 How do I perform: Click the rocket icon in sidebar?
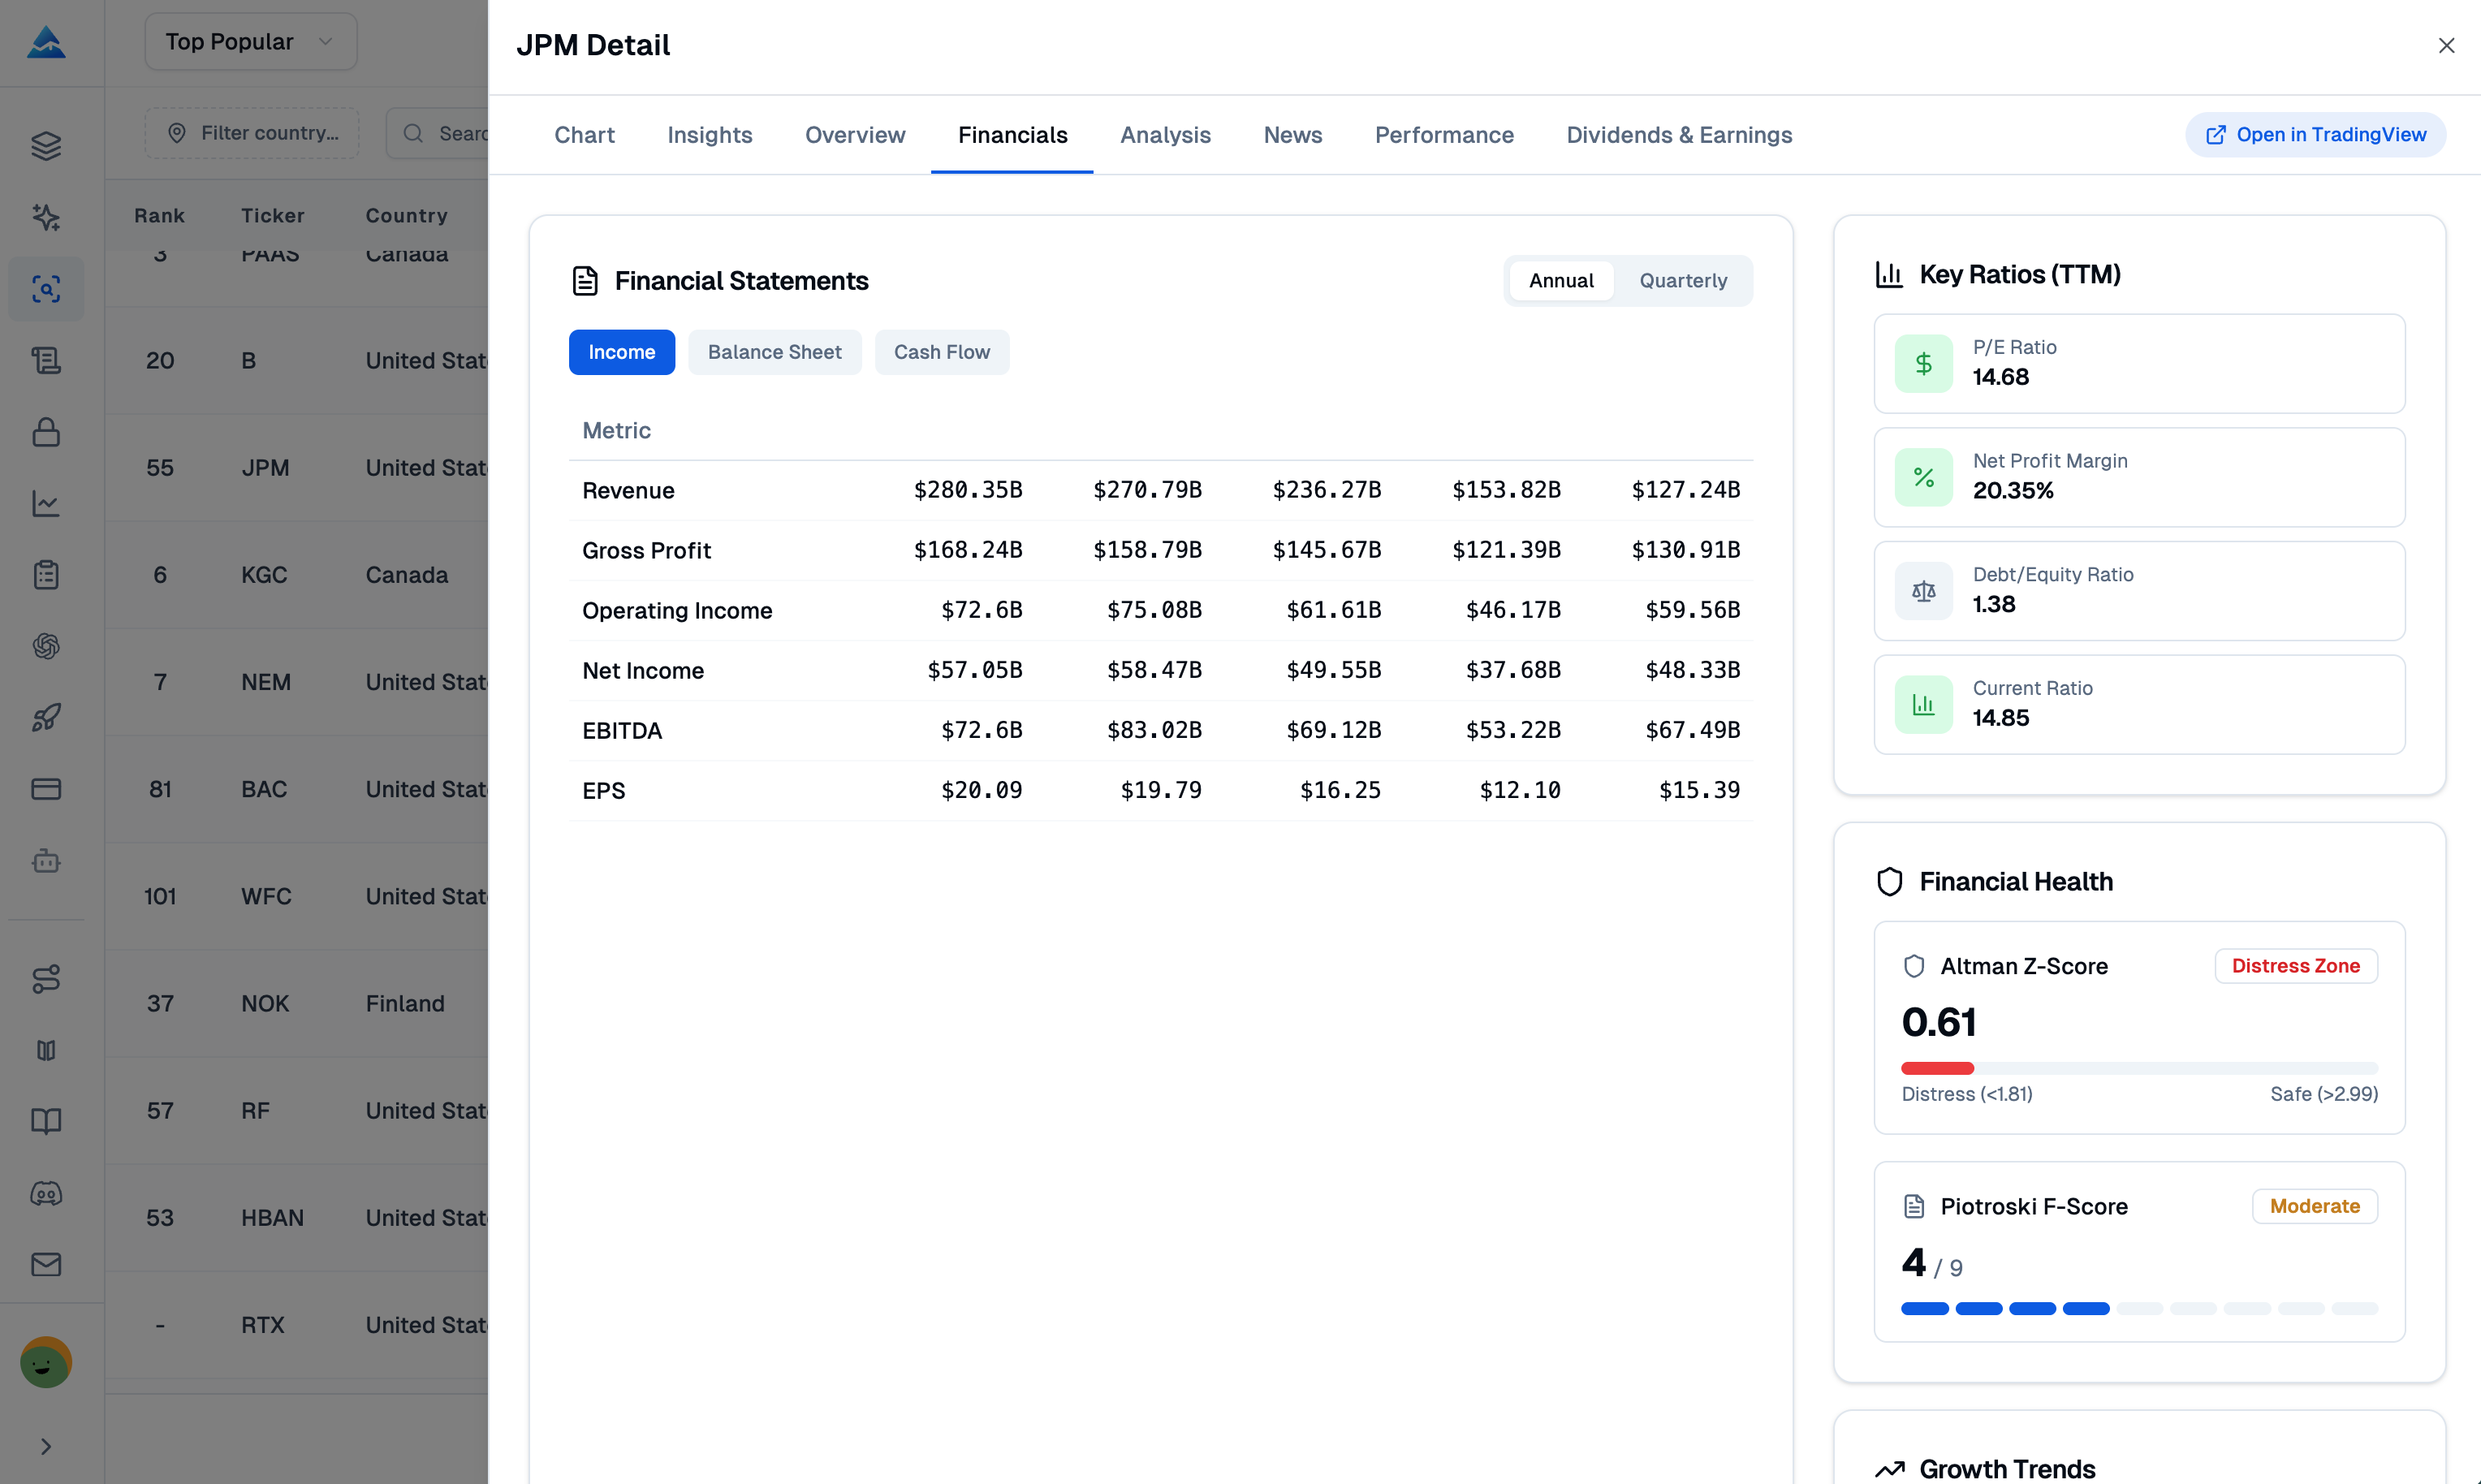[46, 717]
